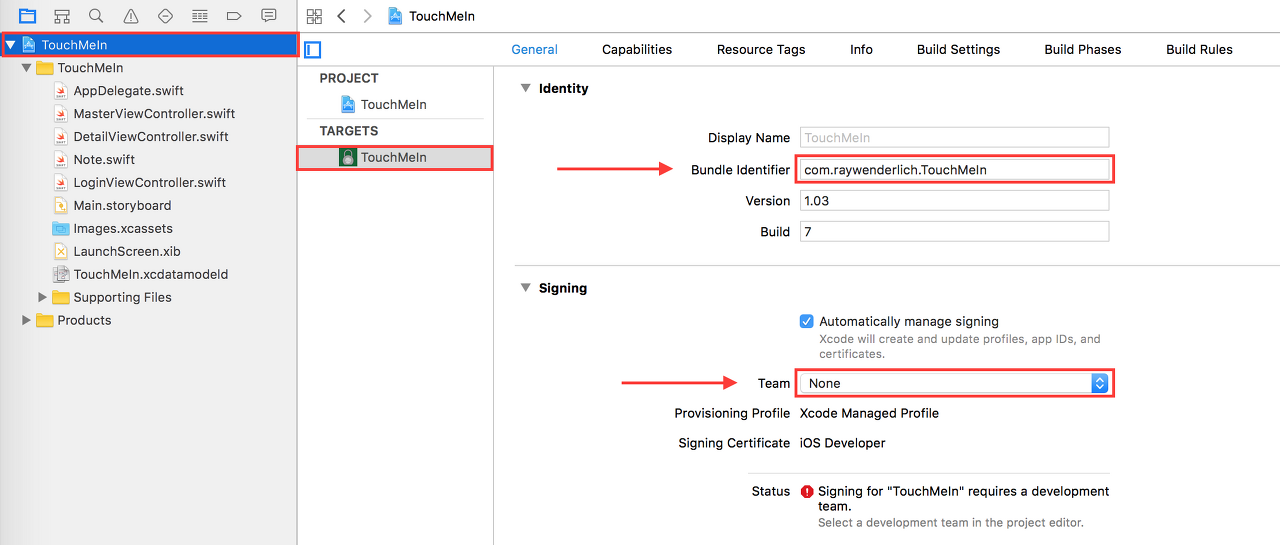Open LaunchScreen.xib file
Viewport: 1280px width, 545px height.
(127, 252)
